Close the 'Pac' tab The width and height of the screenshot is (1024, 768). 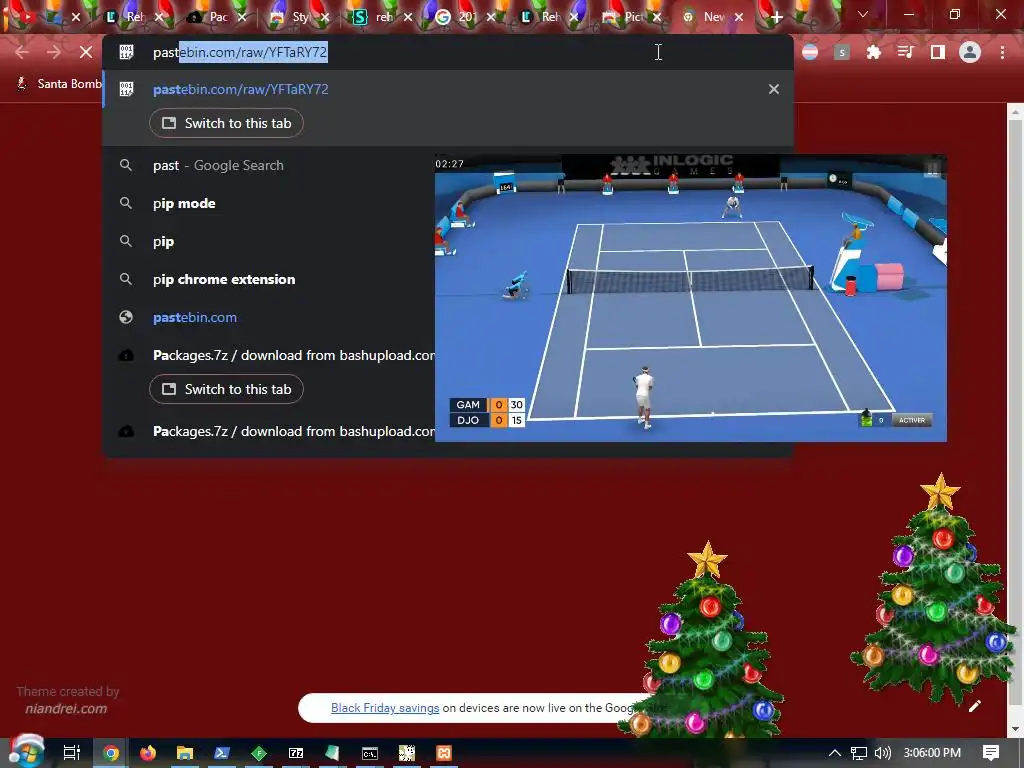click(x=242, y=18)
